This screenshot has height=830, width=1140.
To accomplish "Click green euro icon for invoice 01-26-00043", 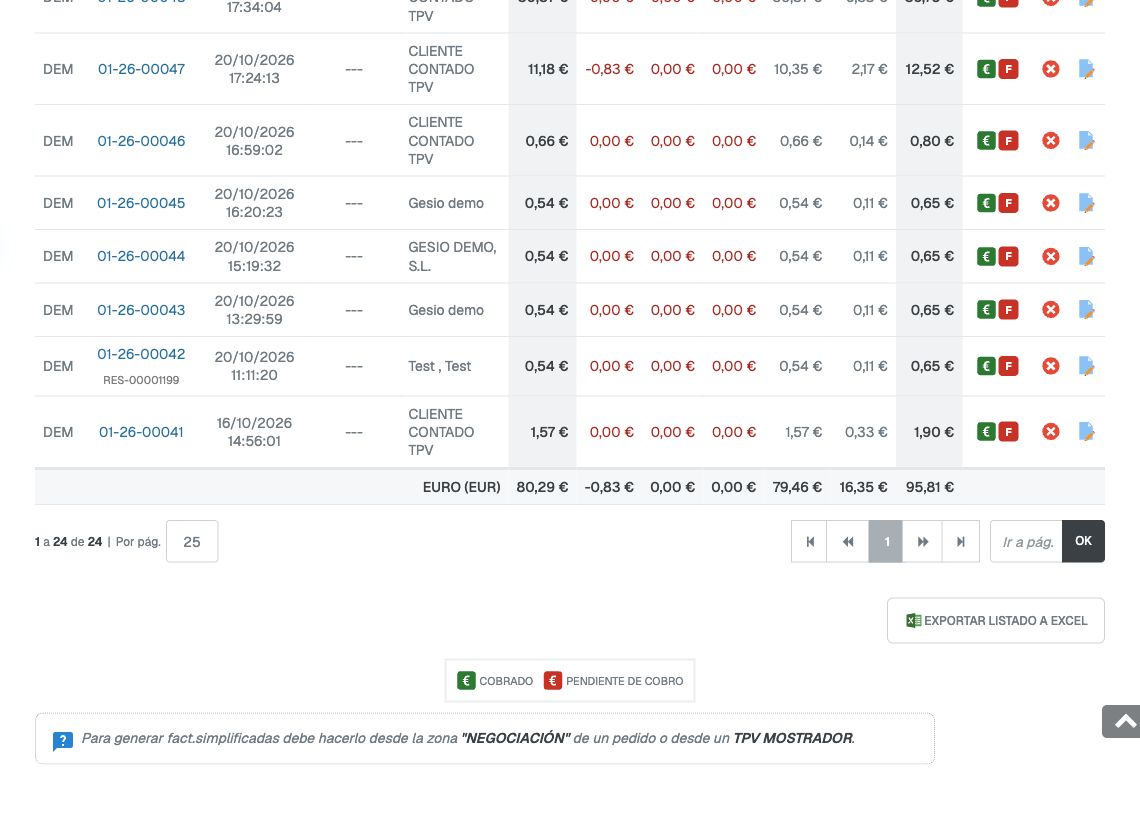I will [986, 310].
